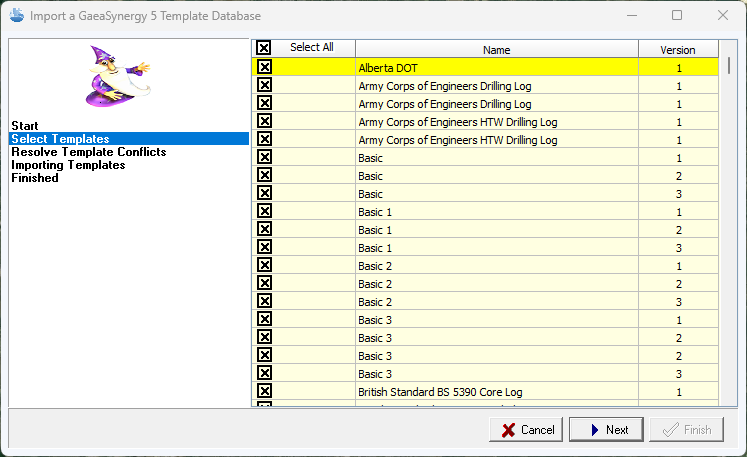The height and width of the screenshot is (457, 747).
Task: Jump to the Finished step
Action: tap(35, 178)
